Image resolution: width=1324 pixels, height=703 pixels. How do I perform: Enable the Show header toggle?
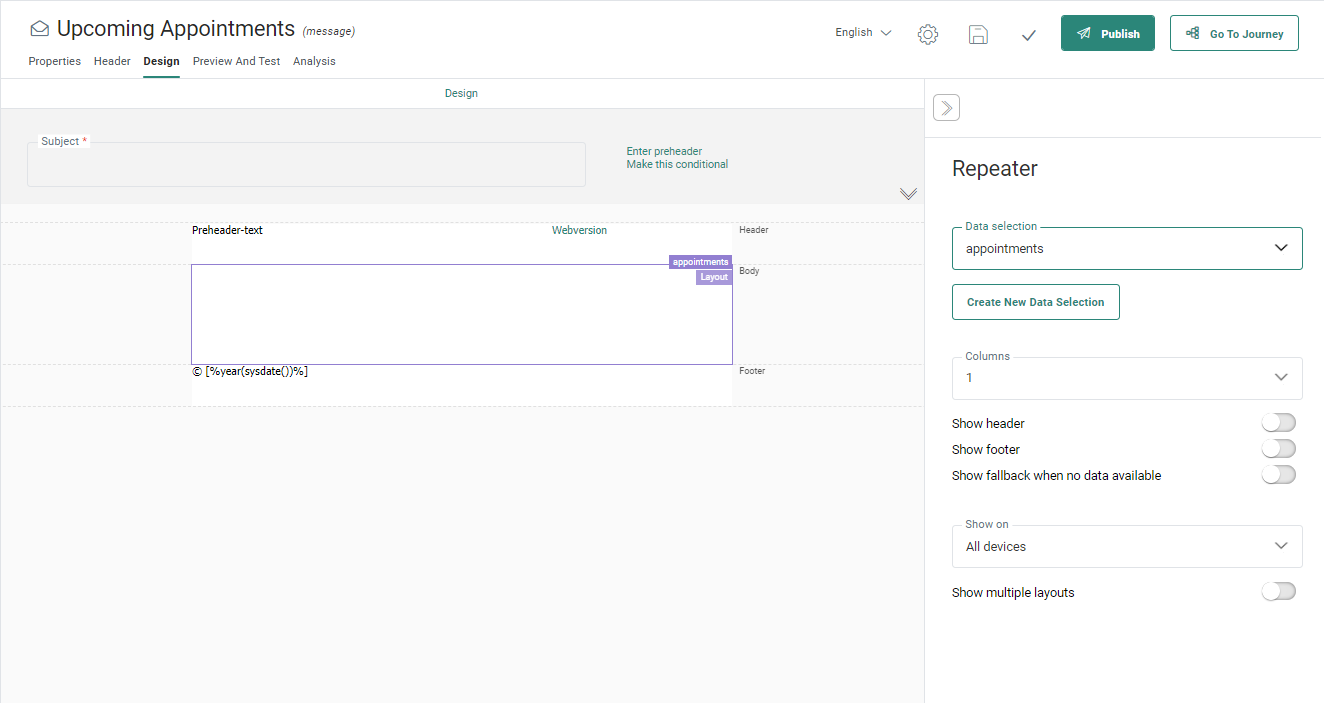1278,423
